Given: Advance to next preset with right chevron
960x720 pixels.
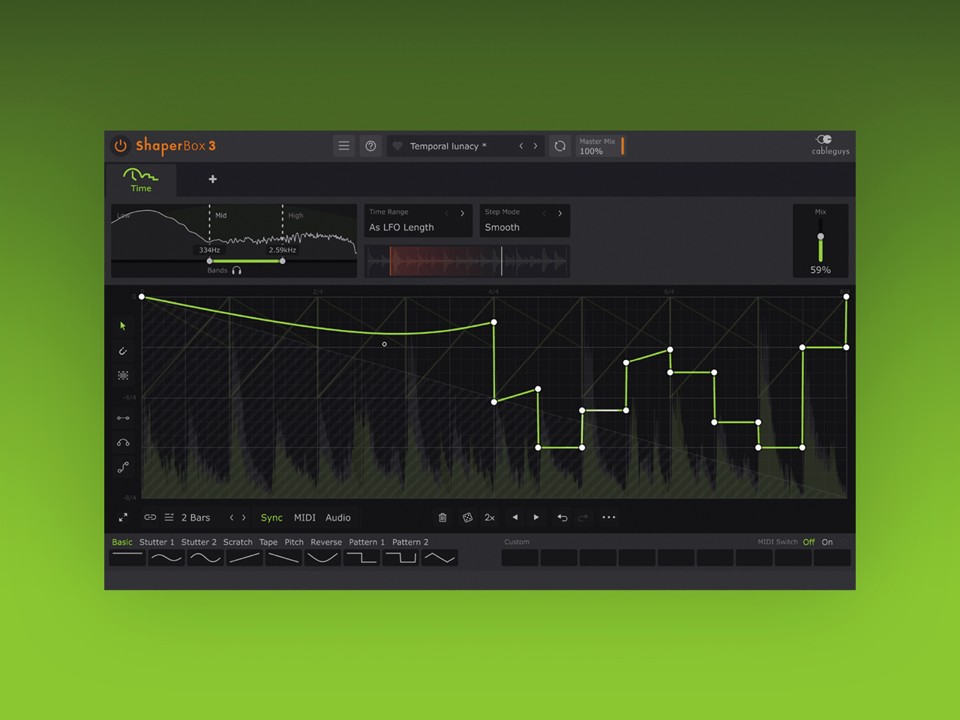Looking at the screenshot, I should 535,145.
